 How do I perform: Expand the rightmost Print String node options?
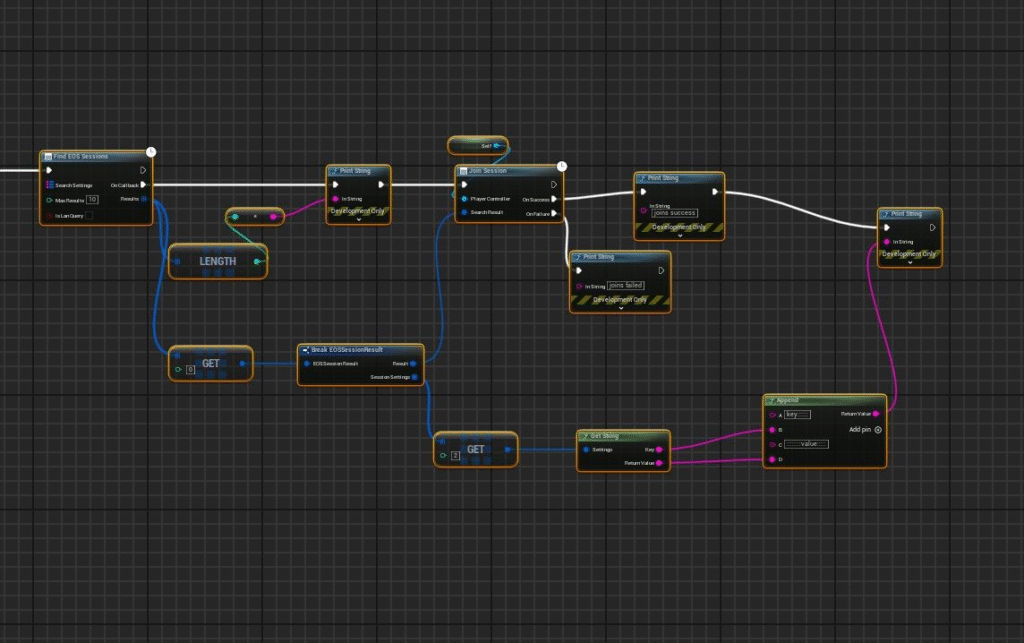click(910, 263)
